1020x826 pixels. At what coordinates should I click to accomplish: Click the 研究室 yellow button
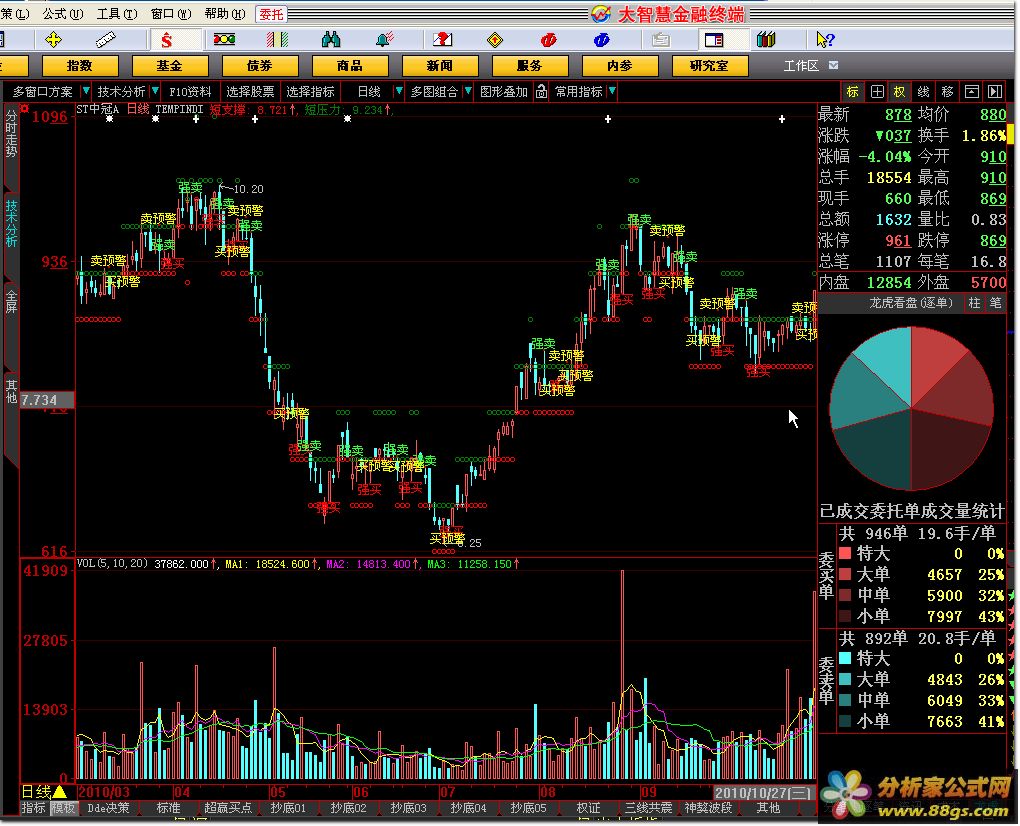710,66
